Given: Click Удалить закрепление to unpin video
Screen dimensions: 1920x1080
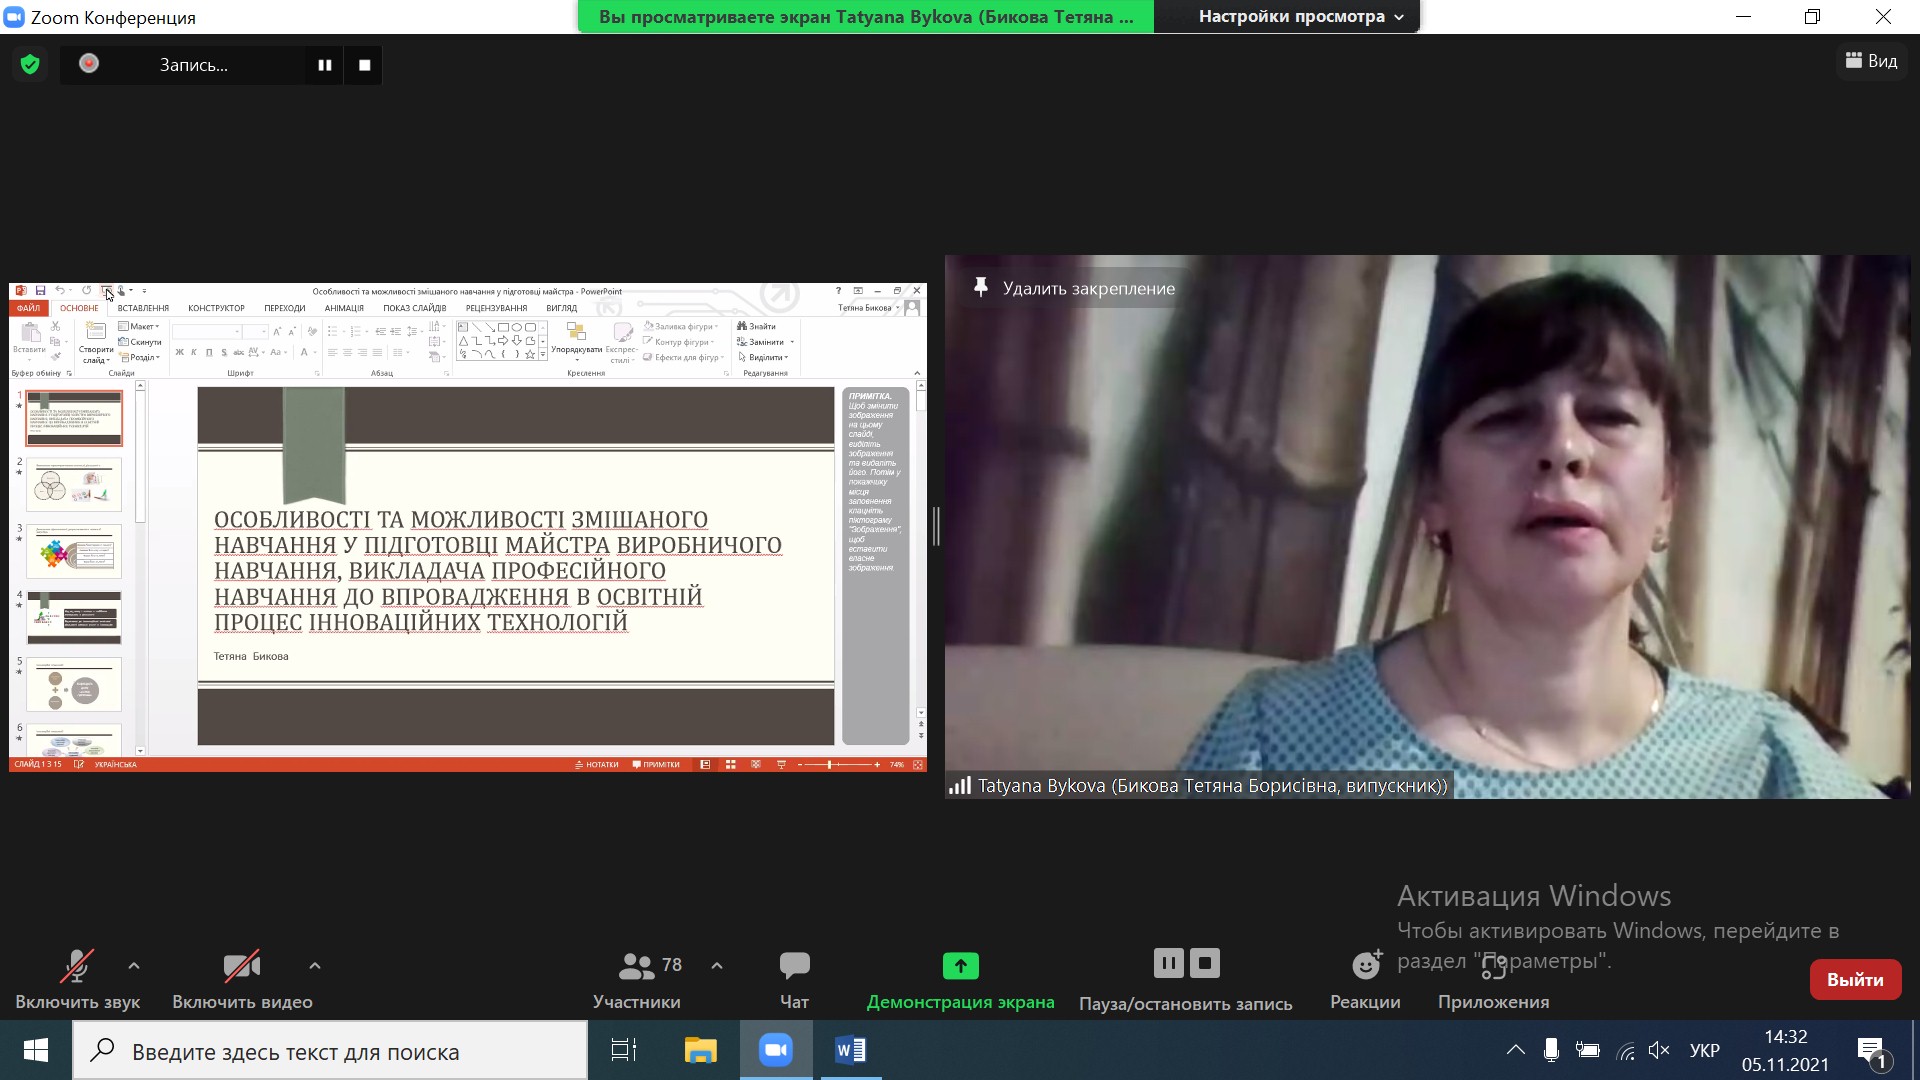Looking at the screenshot, I should [x=1075, y=288].
